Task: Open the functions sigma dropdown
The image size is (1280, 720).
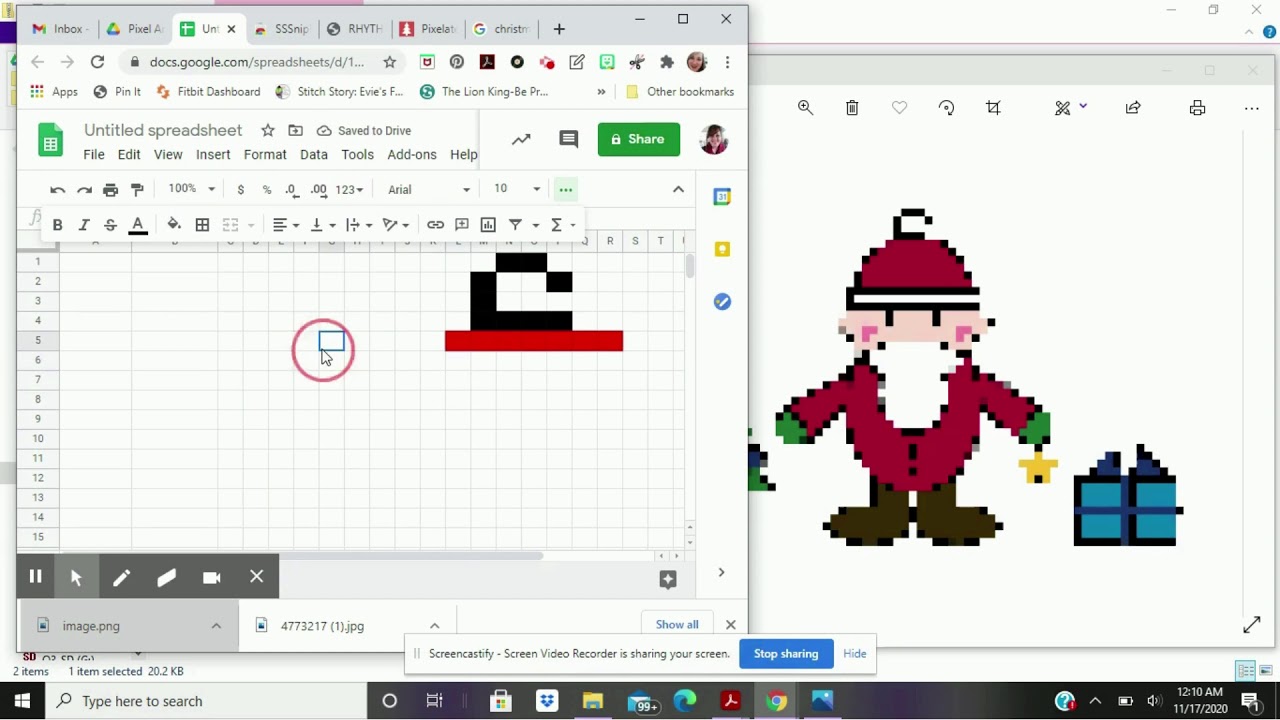Action: (563, 225)
